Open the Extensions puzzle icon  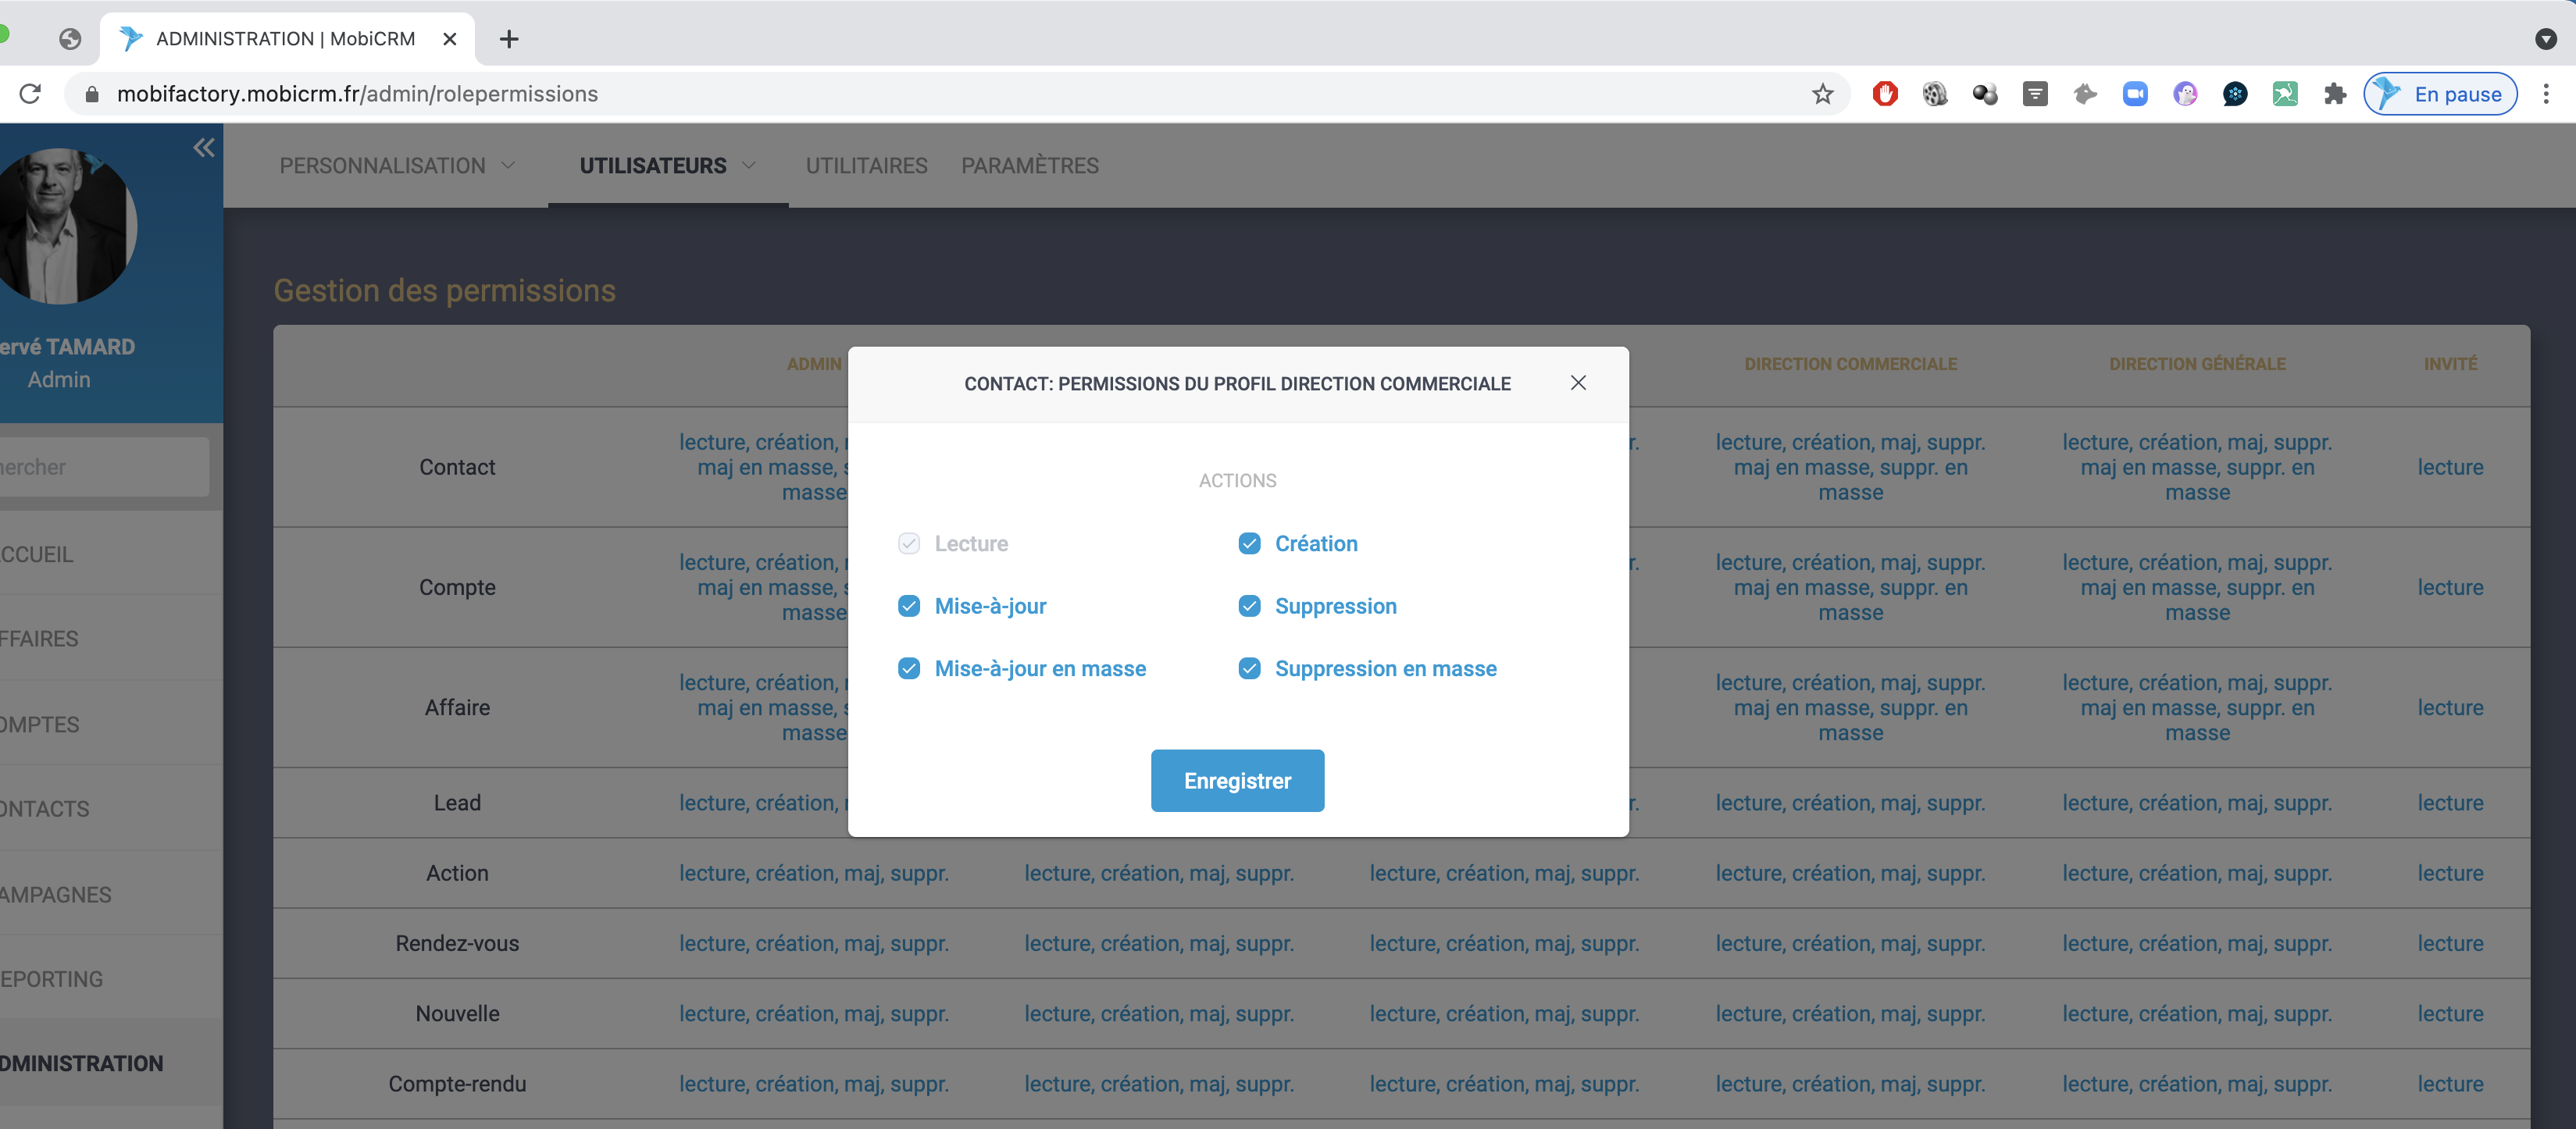click(x=2334, y=94)
